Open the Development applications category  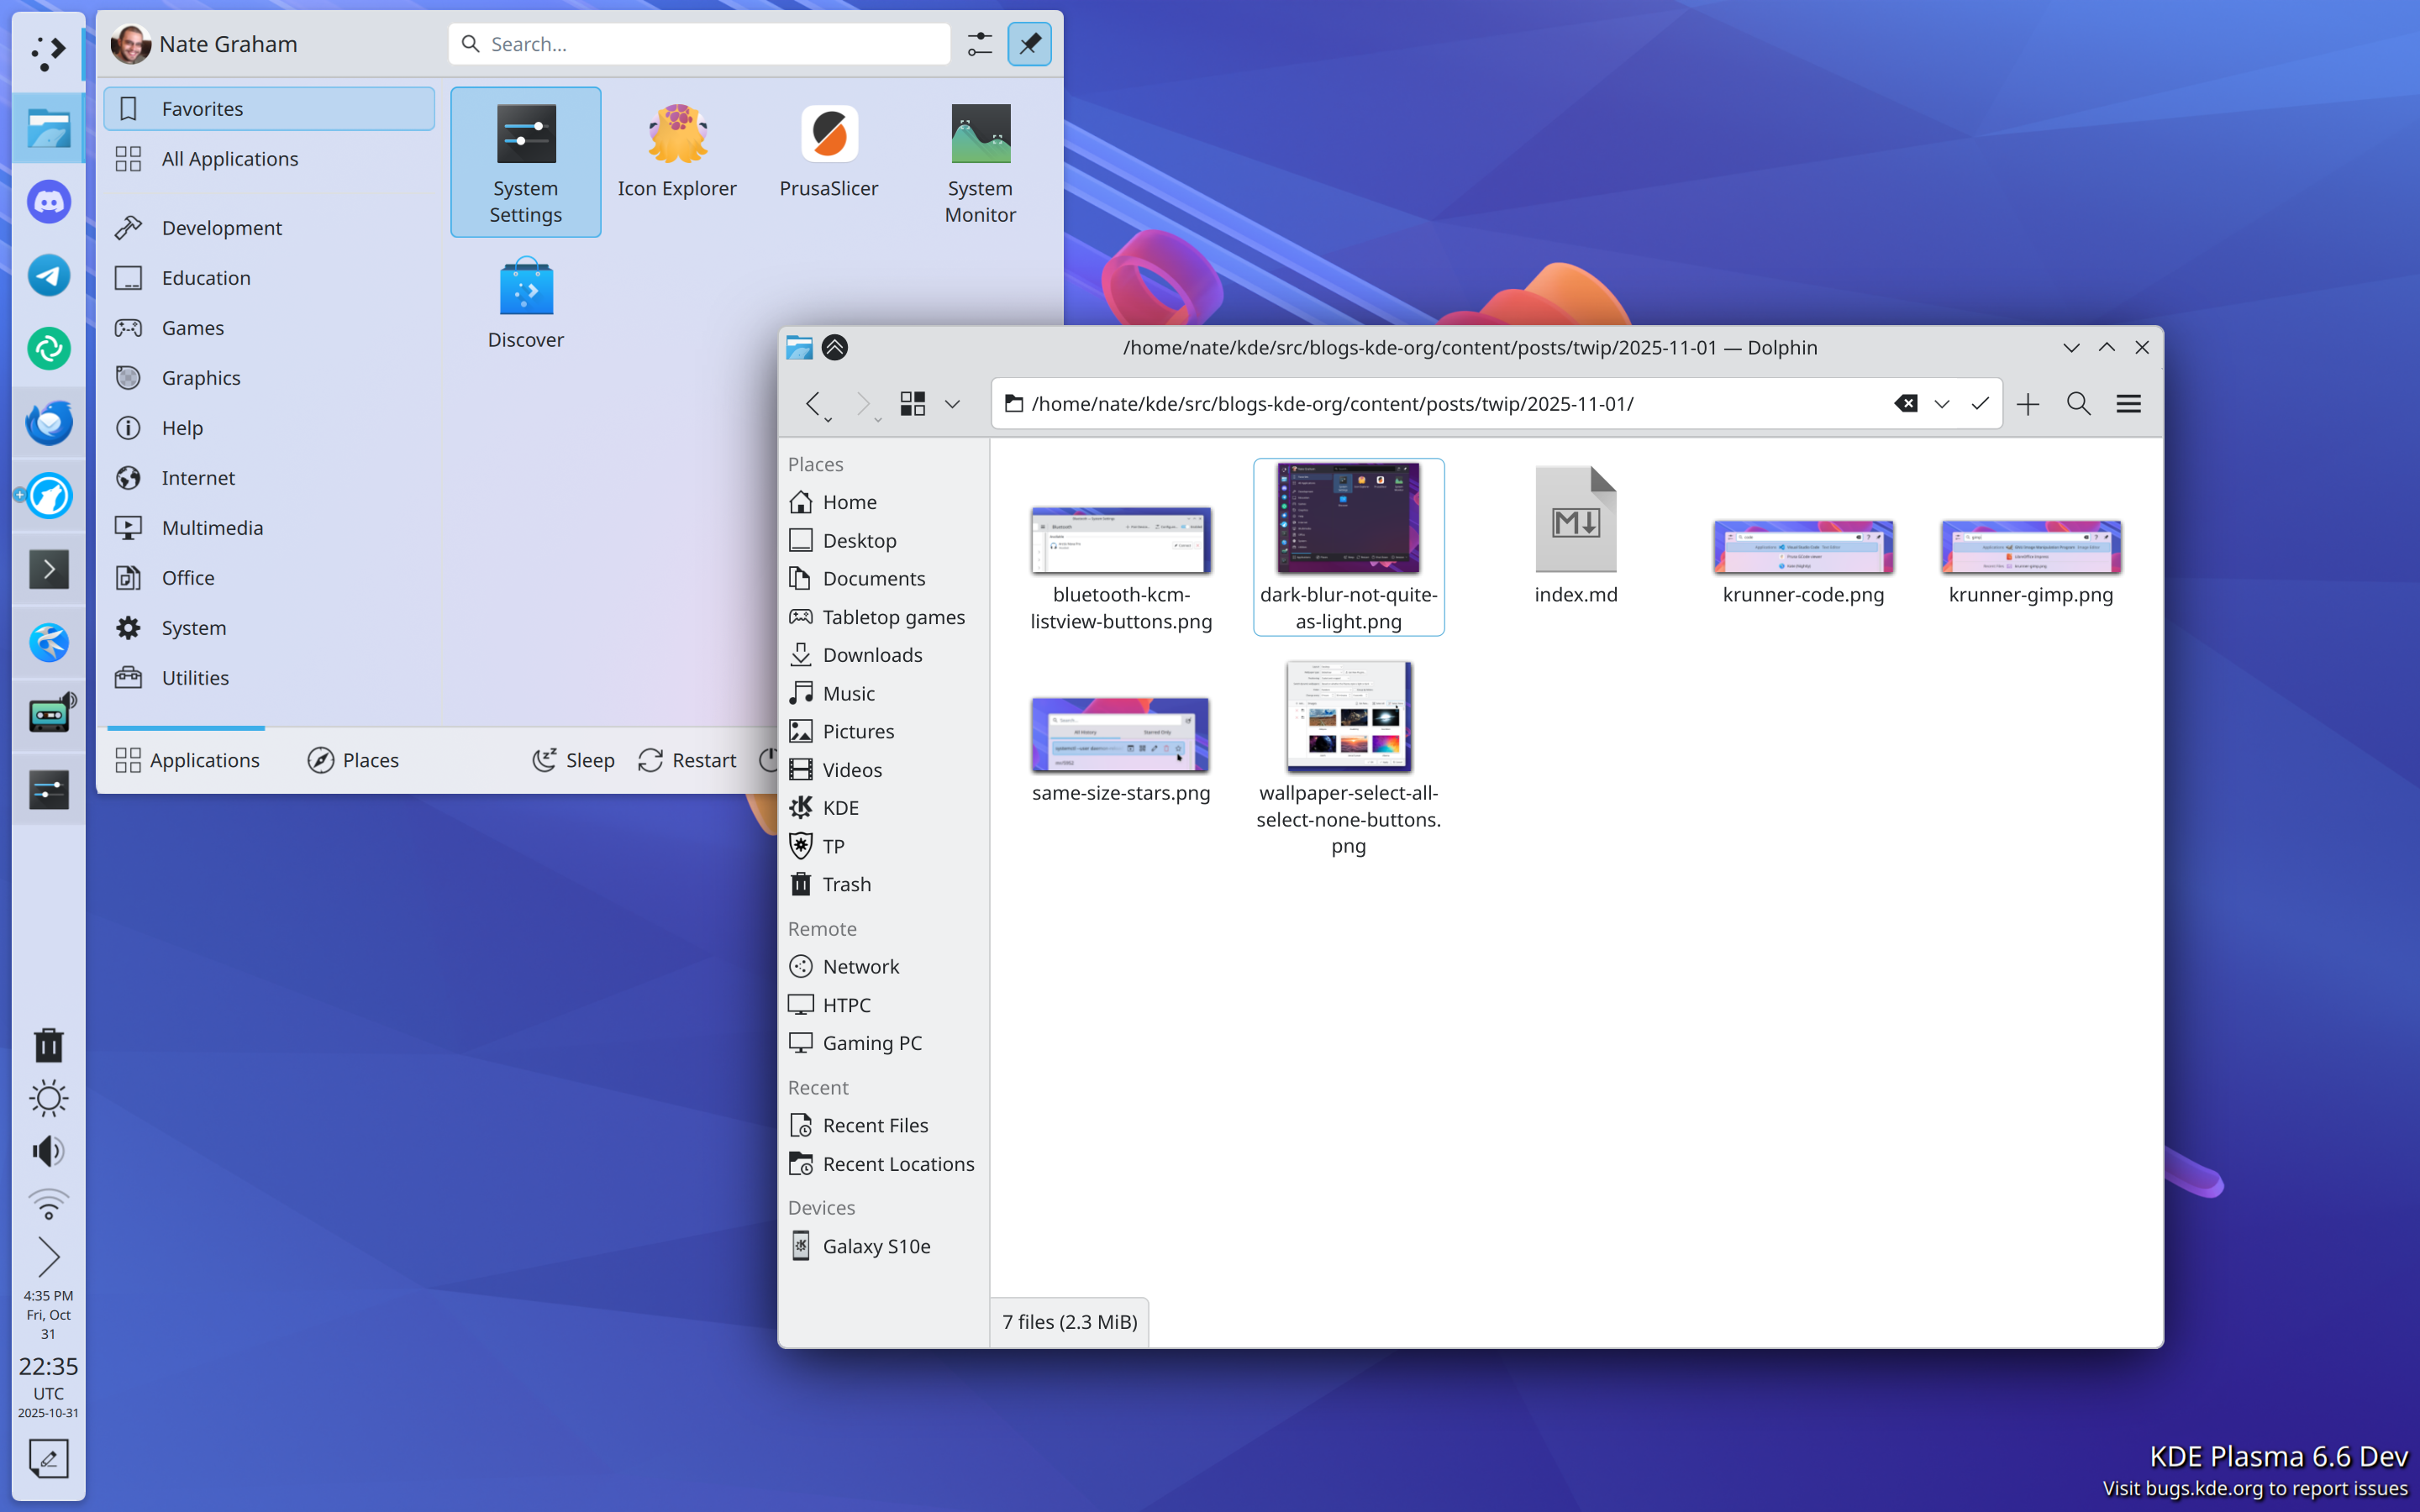tap(221, 227)
